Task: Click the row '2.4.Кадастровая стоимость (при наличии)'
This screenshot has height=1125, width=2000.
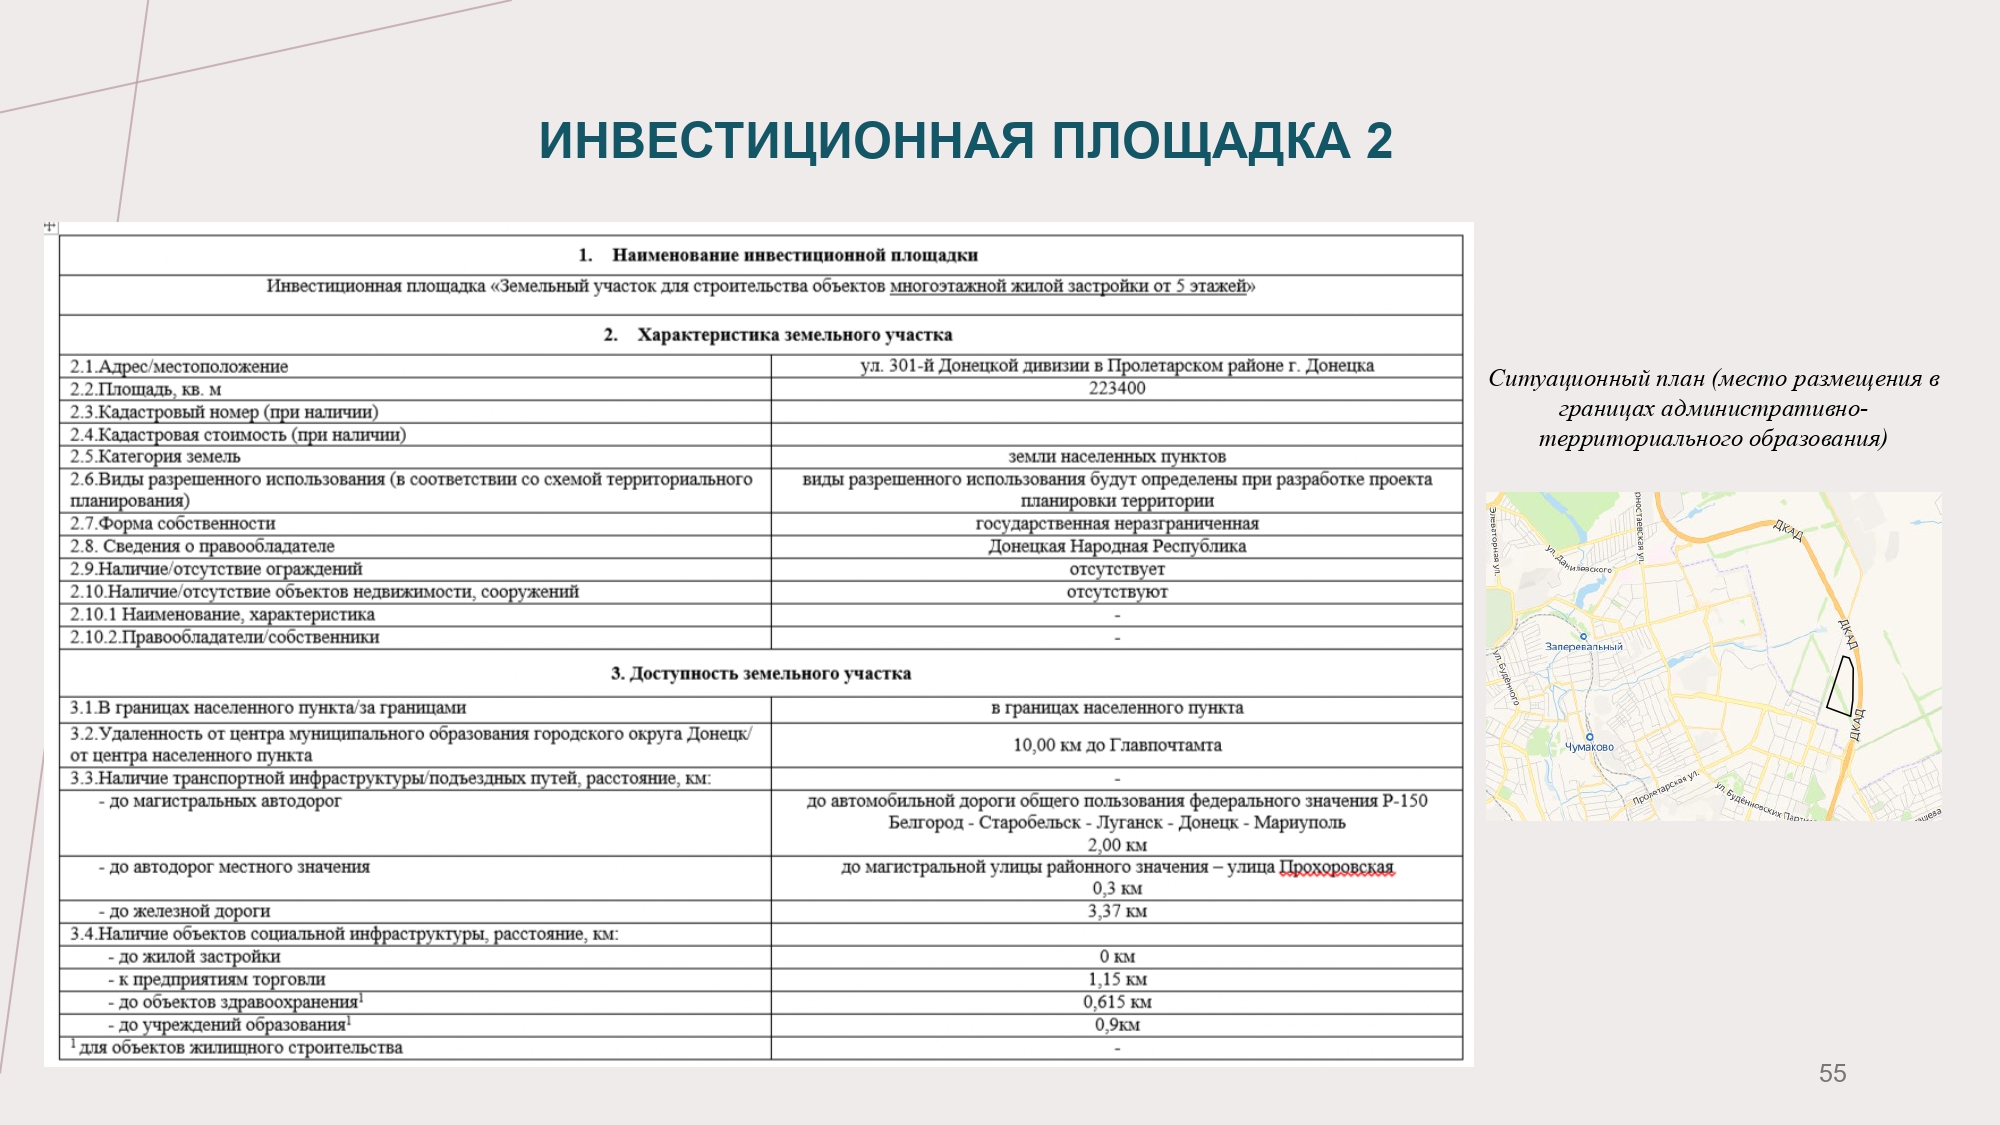Action: tap(760, 435)
